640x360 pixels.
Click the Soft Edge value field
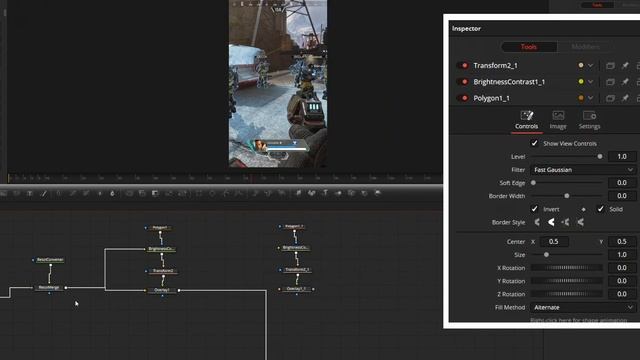(x=622, y=183)
